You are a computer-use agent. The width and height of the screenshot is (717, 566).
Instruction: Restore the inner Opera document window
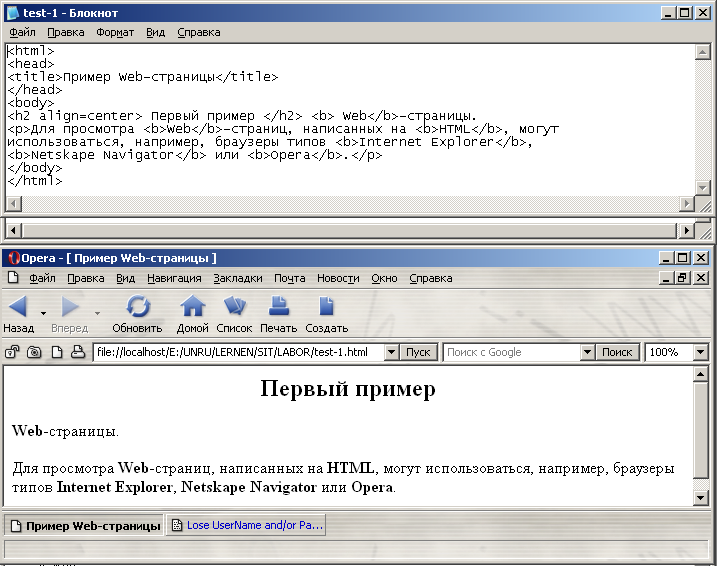(683, 278)
